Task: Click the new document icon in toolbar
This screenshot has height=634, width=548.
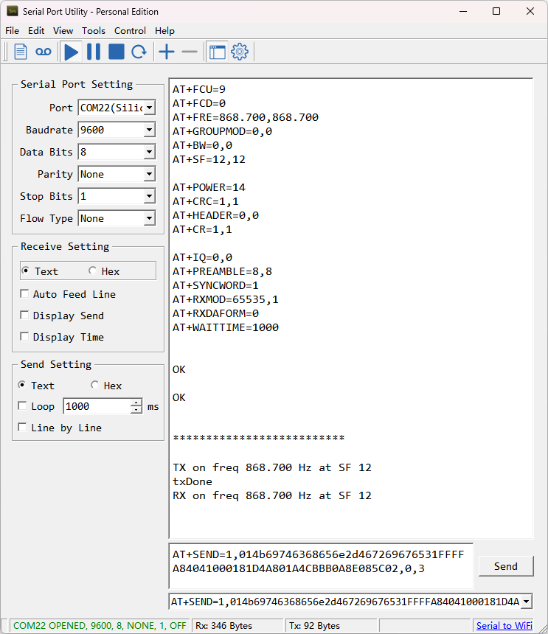Action: [20, 52]
